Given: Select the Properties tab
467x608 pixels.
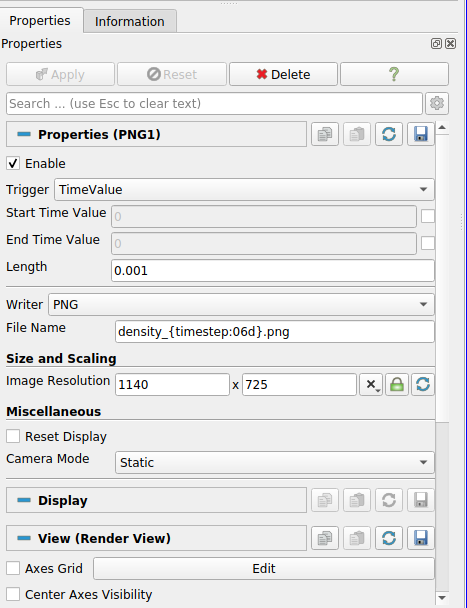Looking at the screenshot, I should 40,21.
